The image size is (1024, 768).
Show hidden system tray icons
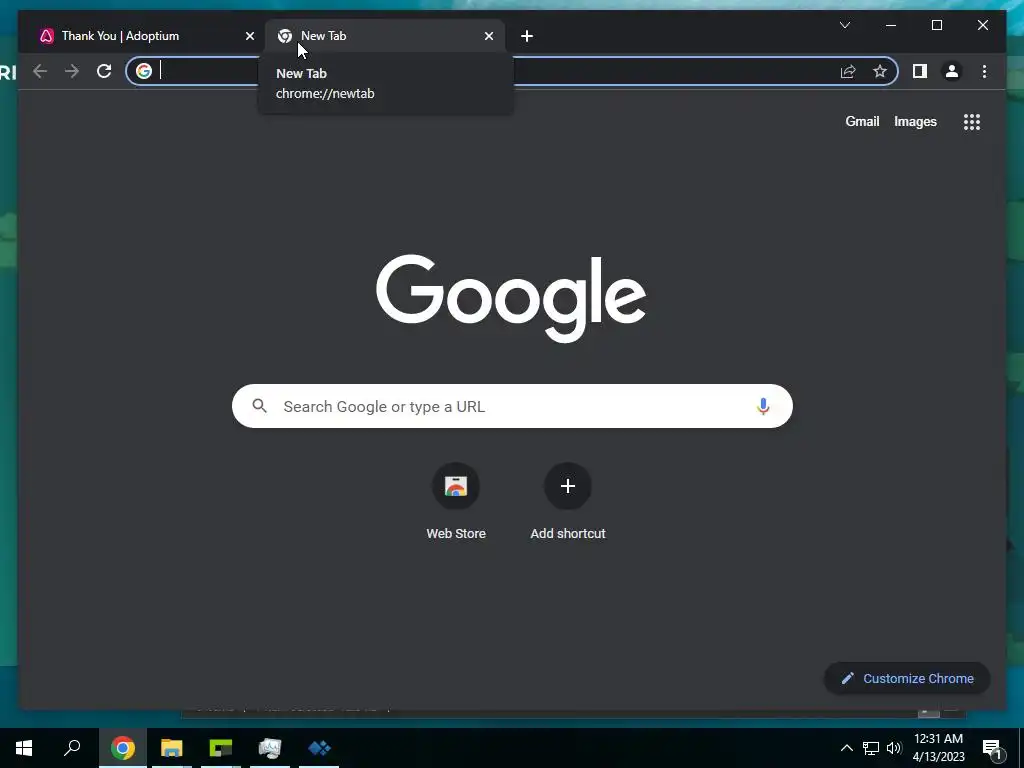846,748
